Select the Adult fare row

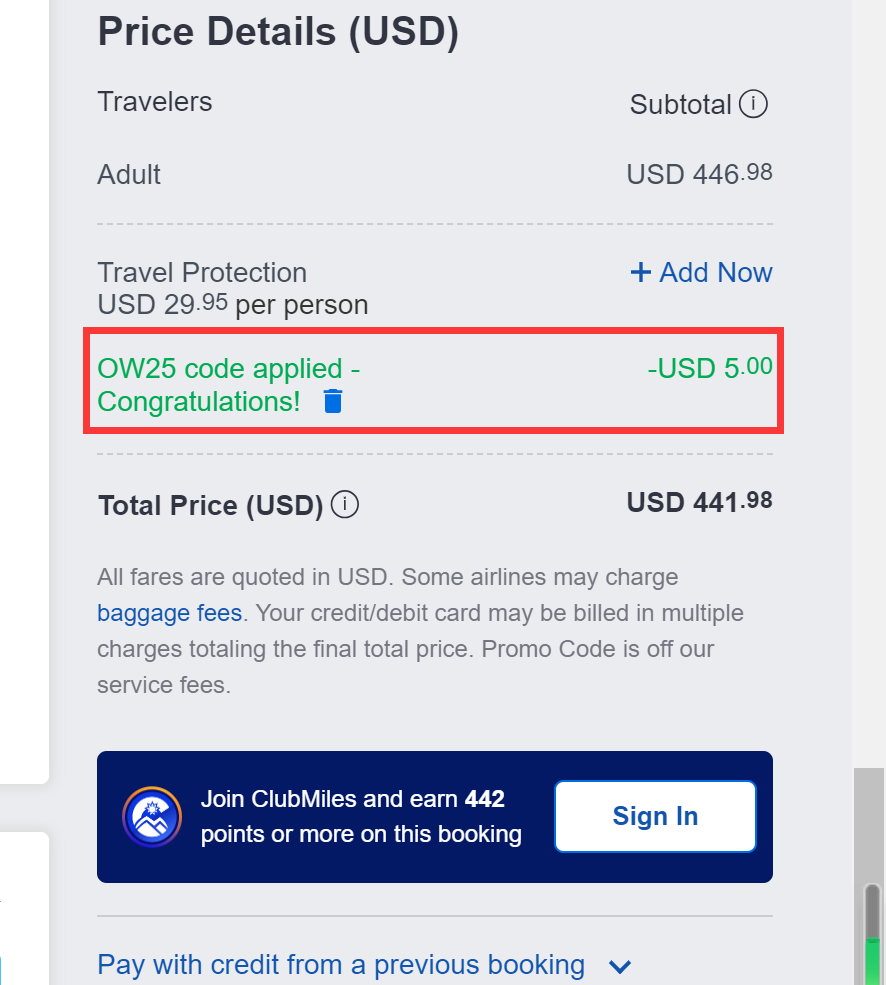129,174
